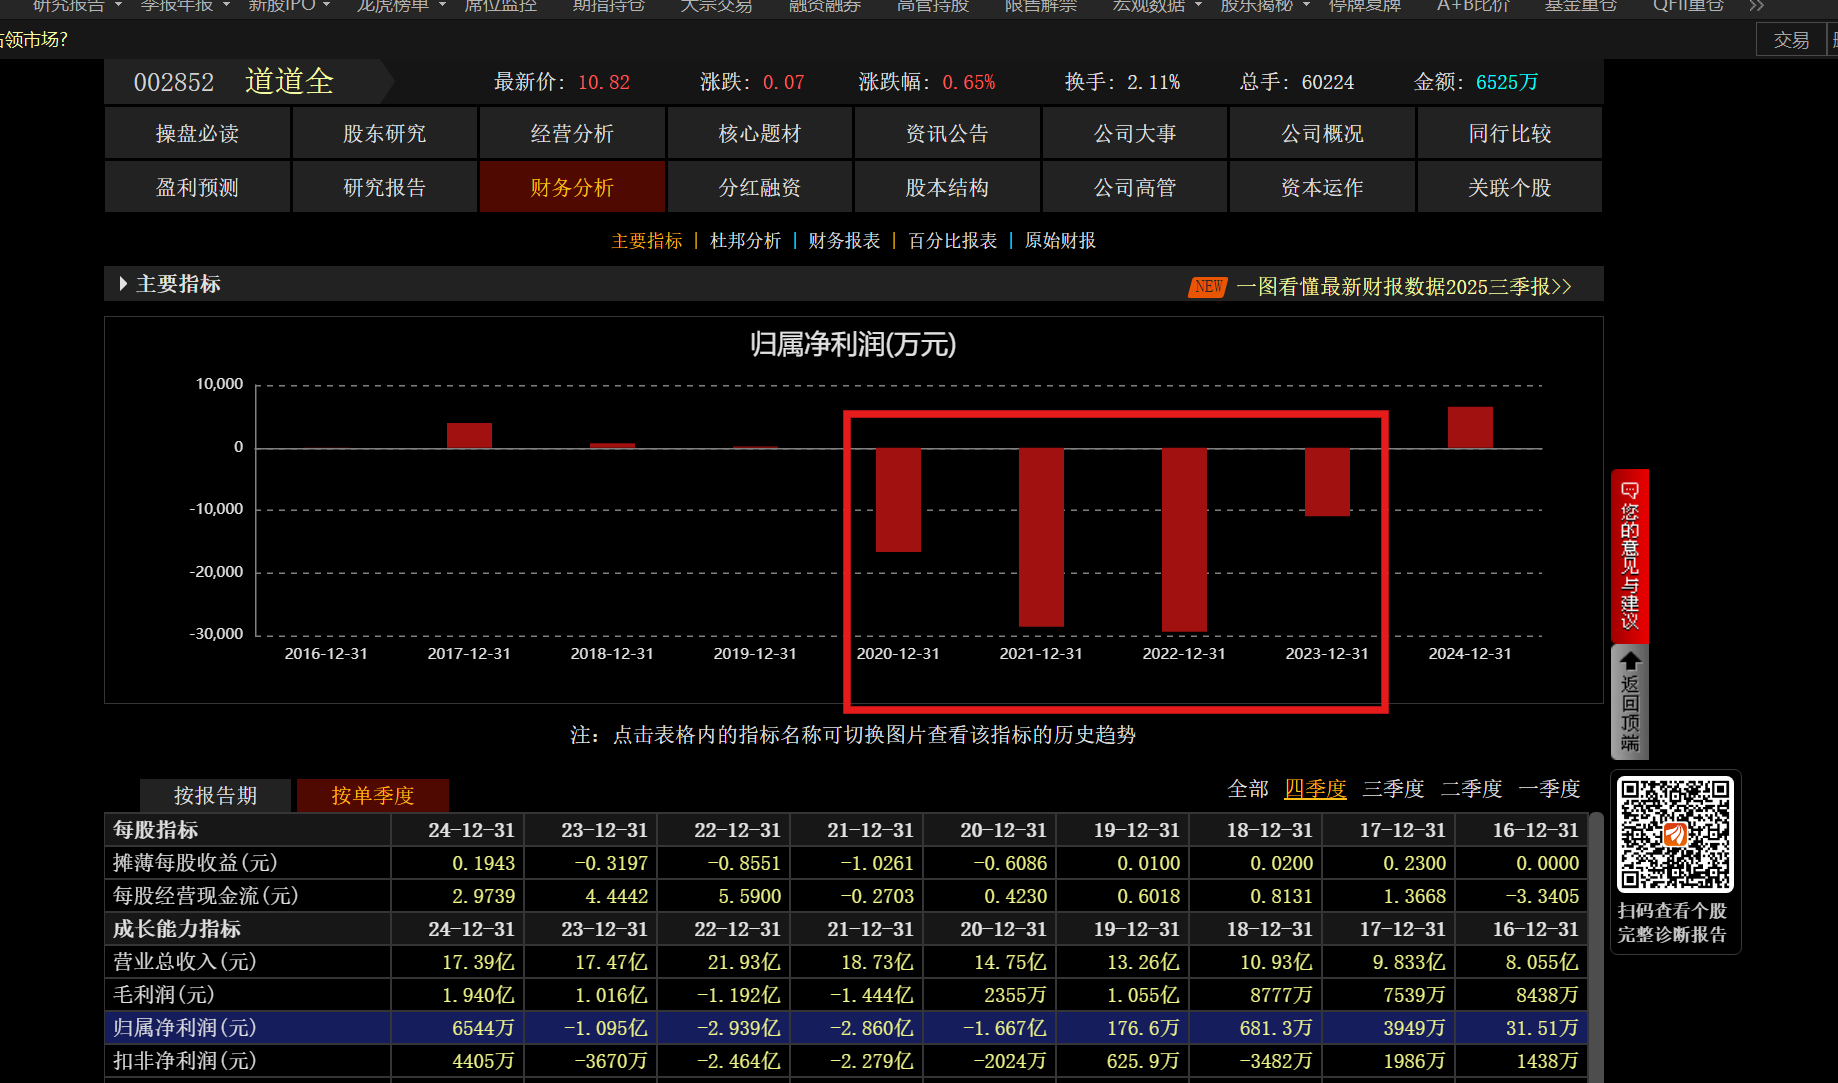Select the 资讯公告 tab
Screen dimensions: 1838x1083
(947, 133)
